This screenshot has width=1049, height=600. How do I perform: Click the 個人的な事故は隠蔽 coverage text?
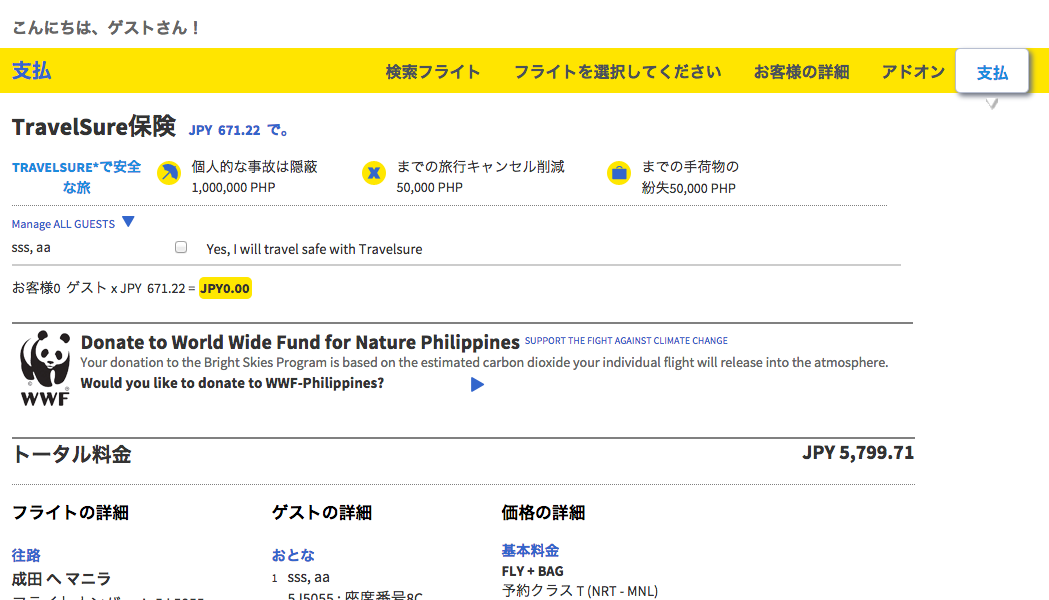(255, 167)
